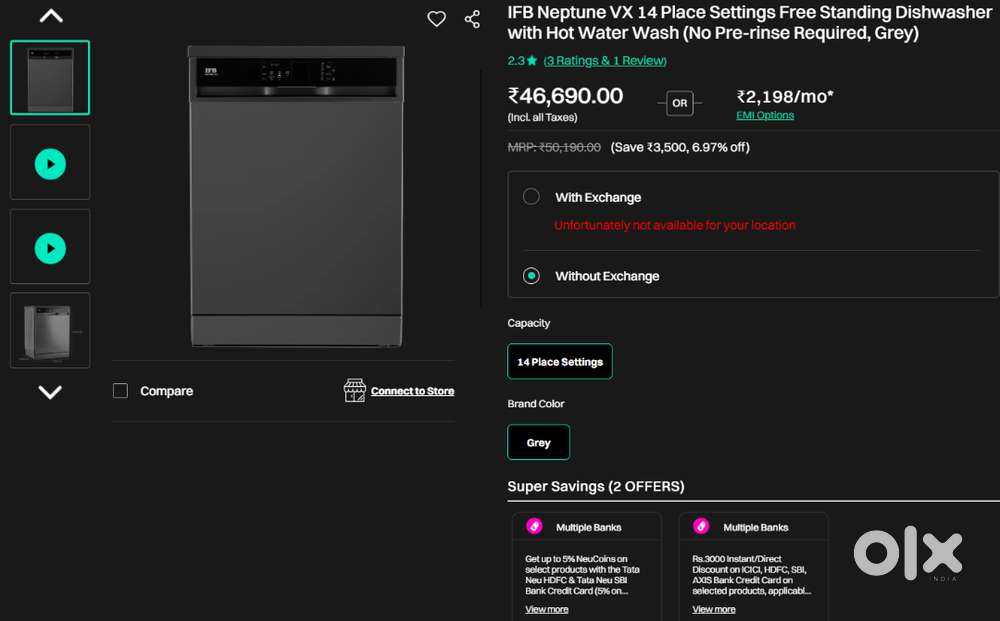The width and height of the screenshot is (1000, 621).
Task: Play the first product video thumbnail
Action: pos(50,164)
